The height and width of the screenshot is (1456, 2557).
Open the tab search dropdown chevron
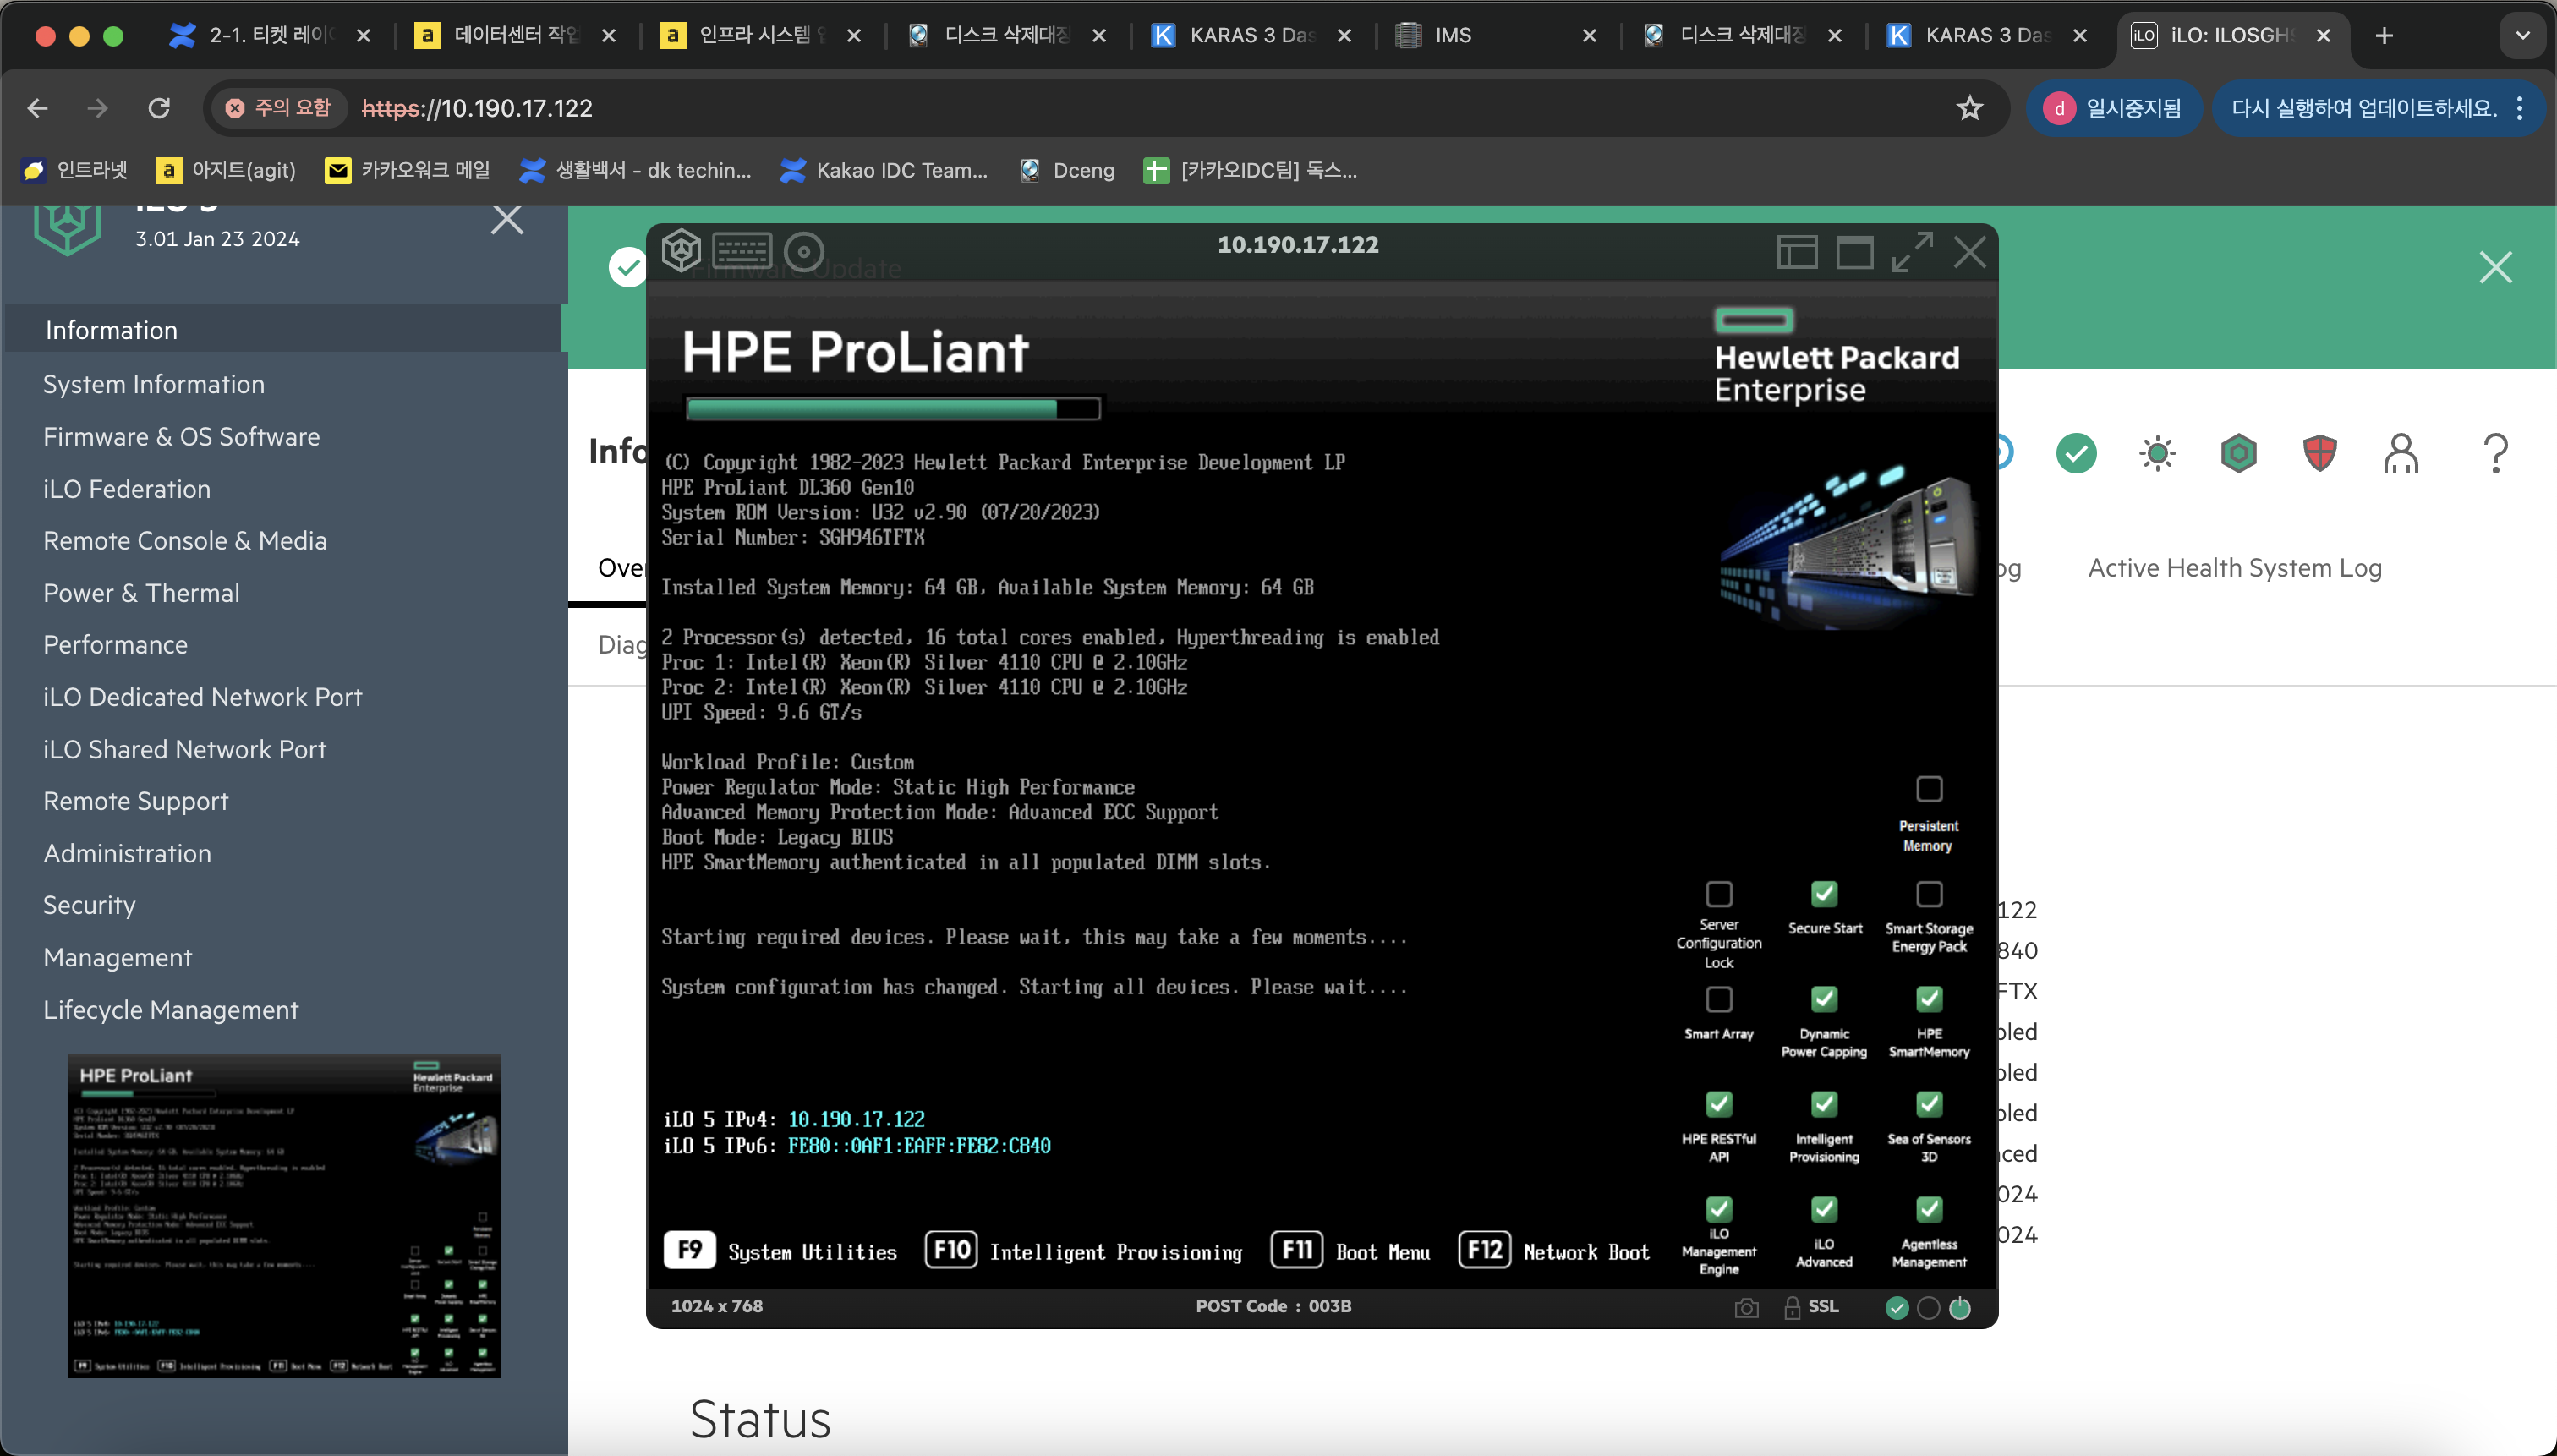2522,36
